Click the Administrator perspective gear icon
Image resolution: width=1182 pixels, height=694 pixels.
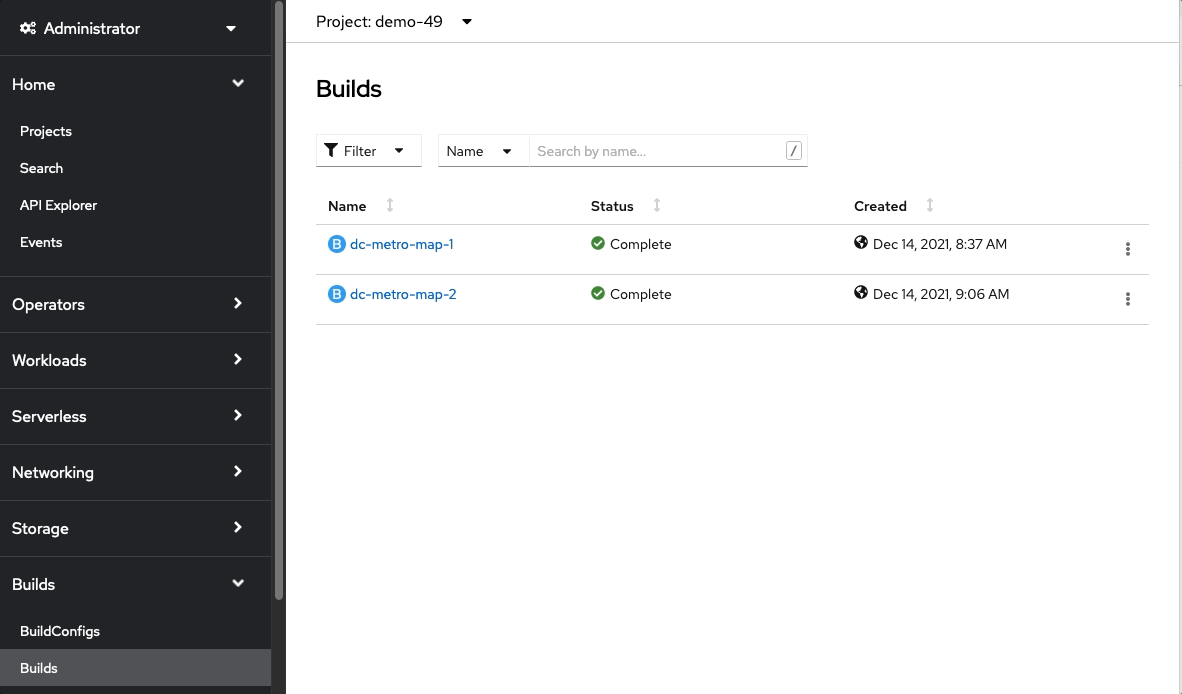pos(28,28)
